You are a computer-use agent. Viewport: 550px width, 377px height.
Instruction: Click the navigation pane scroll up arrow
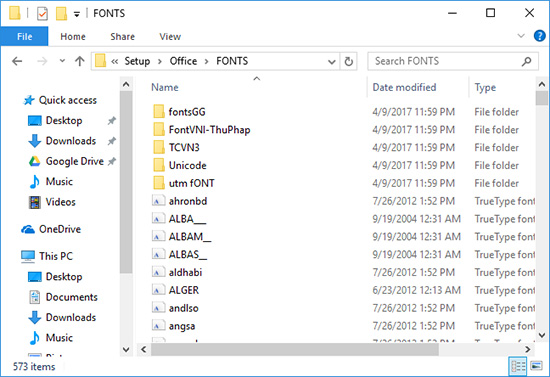pyautogui.click(x=126, y=84)
